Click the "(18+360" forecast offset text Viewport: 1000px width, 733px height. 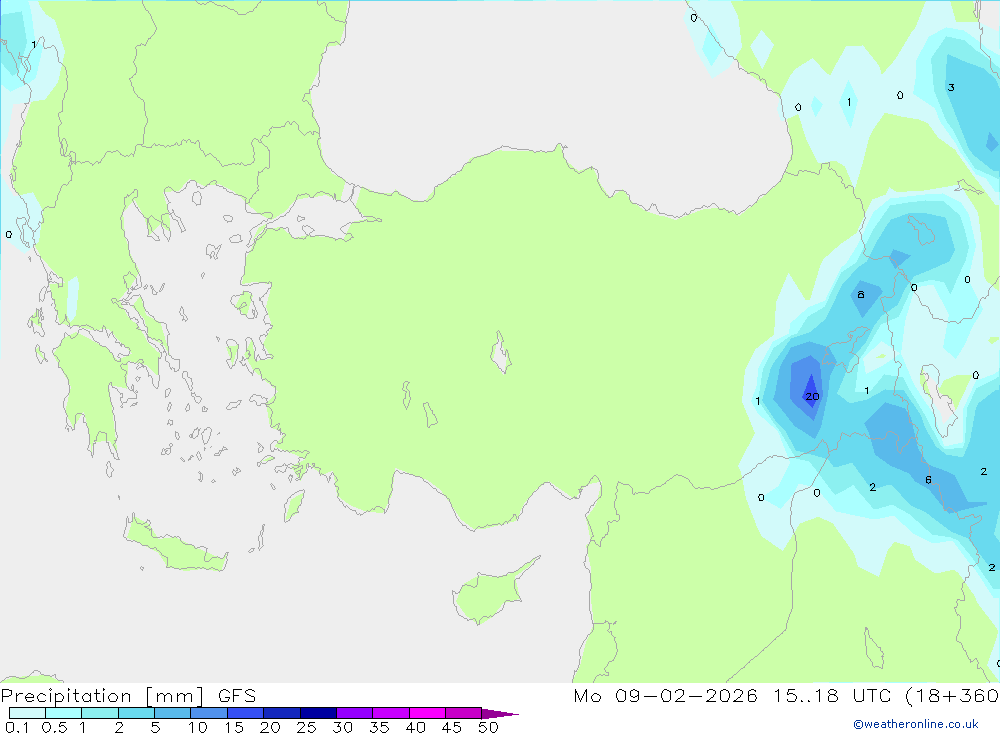click(x=952, y=695)
